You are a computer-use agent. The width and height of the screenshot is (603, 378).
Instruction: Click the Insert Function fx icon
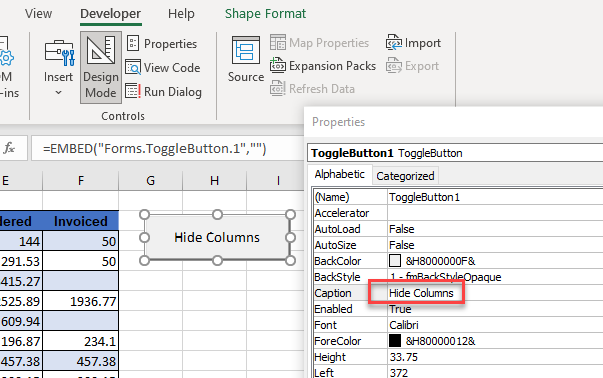tap(9, 148)
